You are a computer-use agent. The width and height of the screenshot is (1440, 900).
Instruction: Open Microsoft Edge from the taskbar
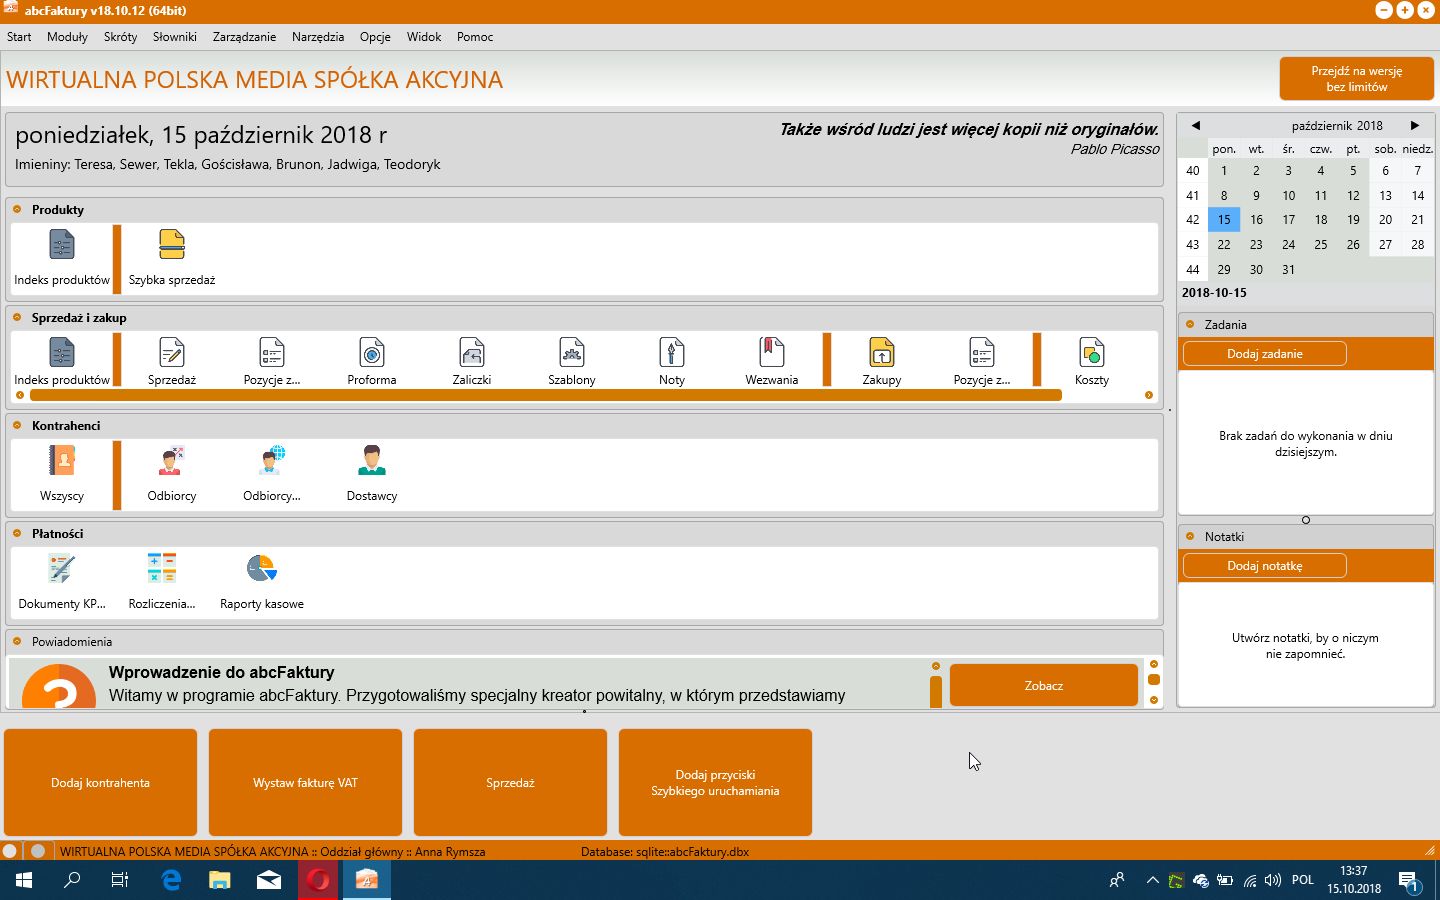[x=171, y=880]
